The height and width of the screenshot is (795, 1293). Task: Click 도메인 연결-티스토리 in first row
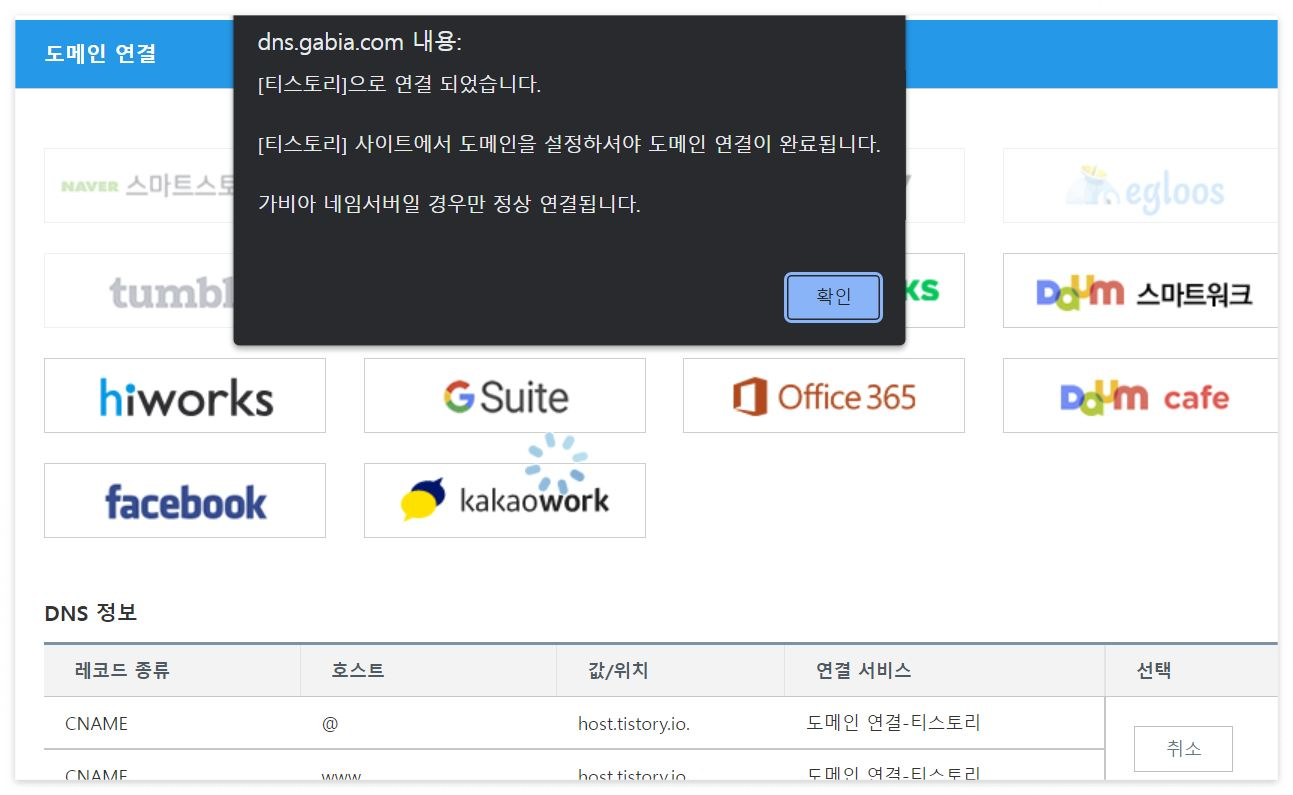point(894,722)
